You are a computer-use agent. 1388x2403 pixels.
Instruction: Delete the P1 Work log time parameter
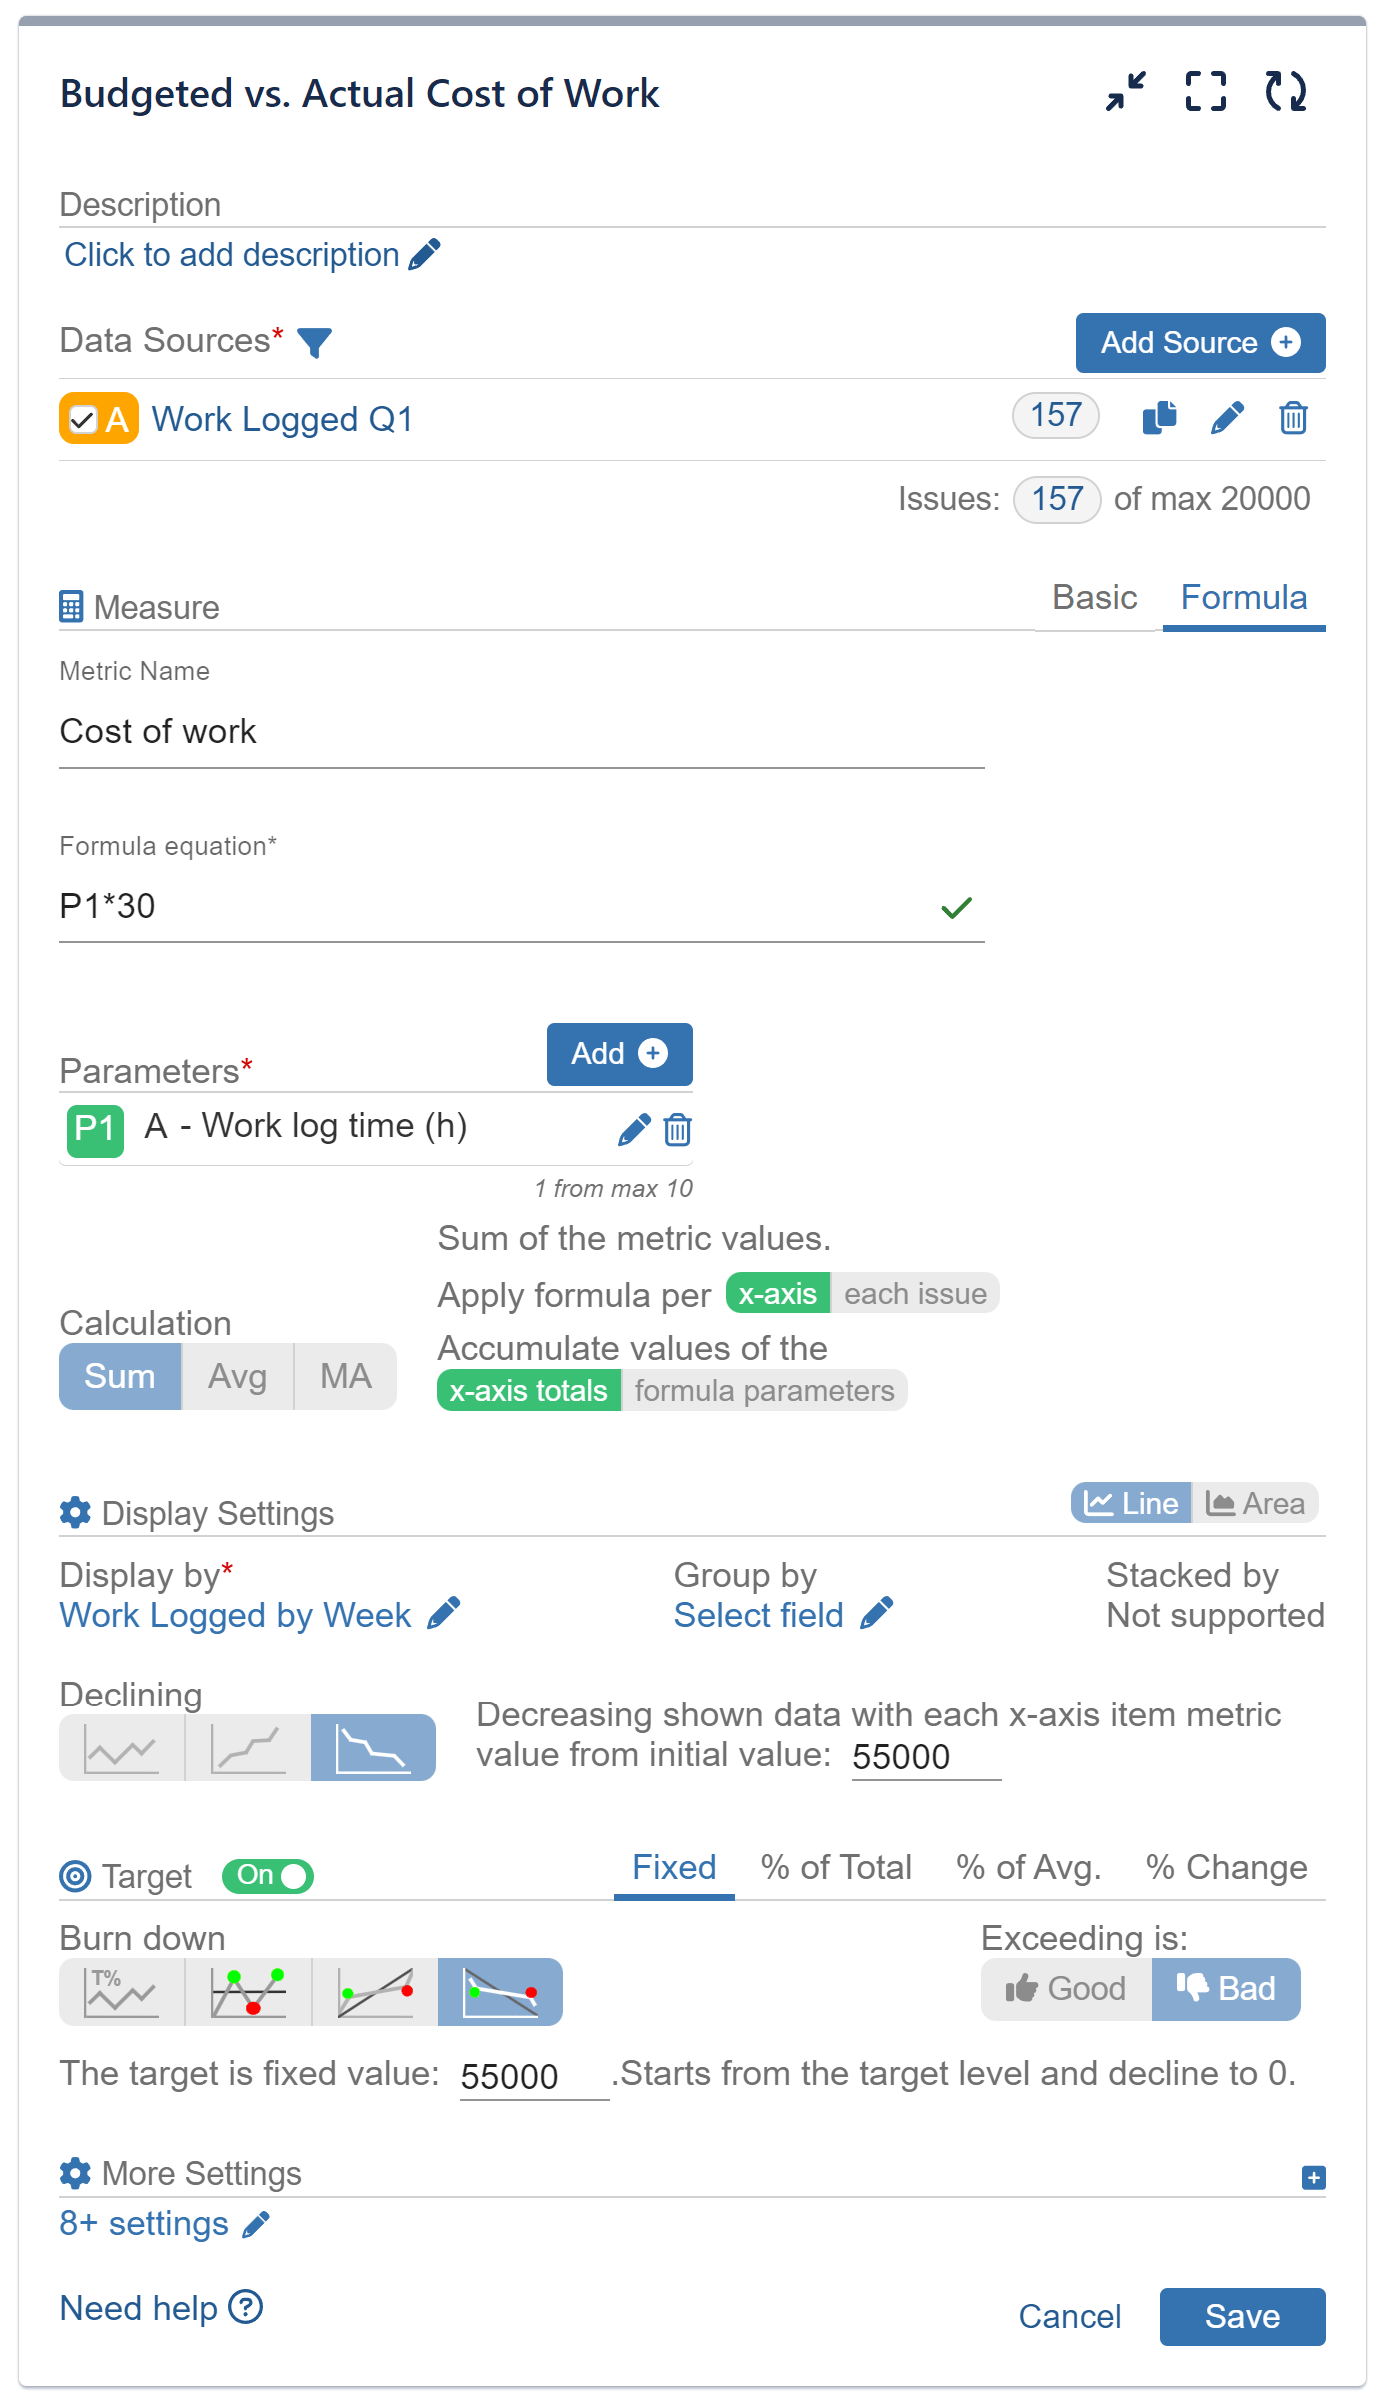coord(678,1130)
